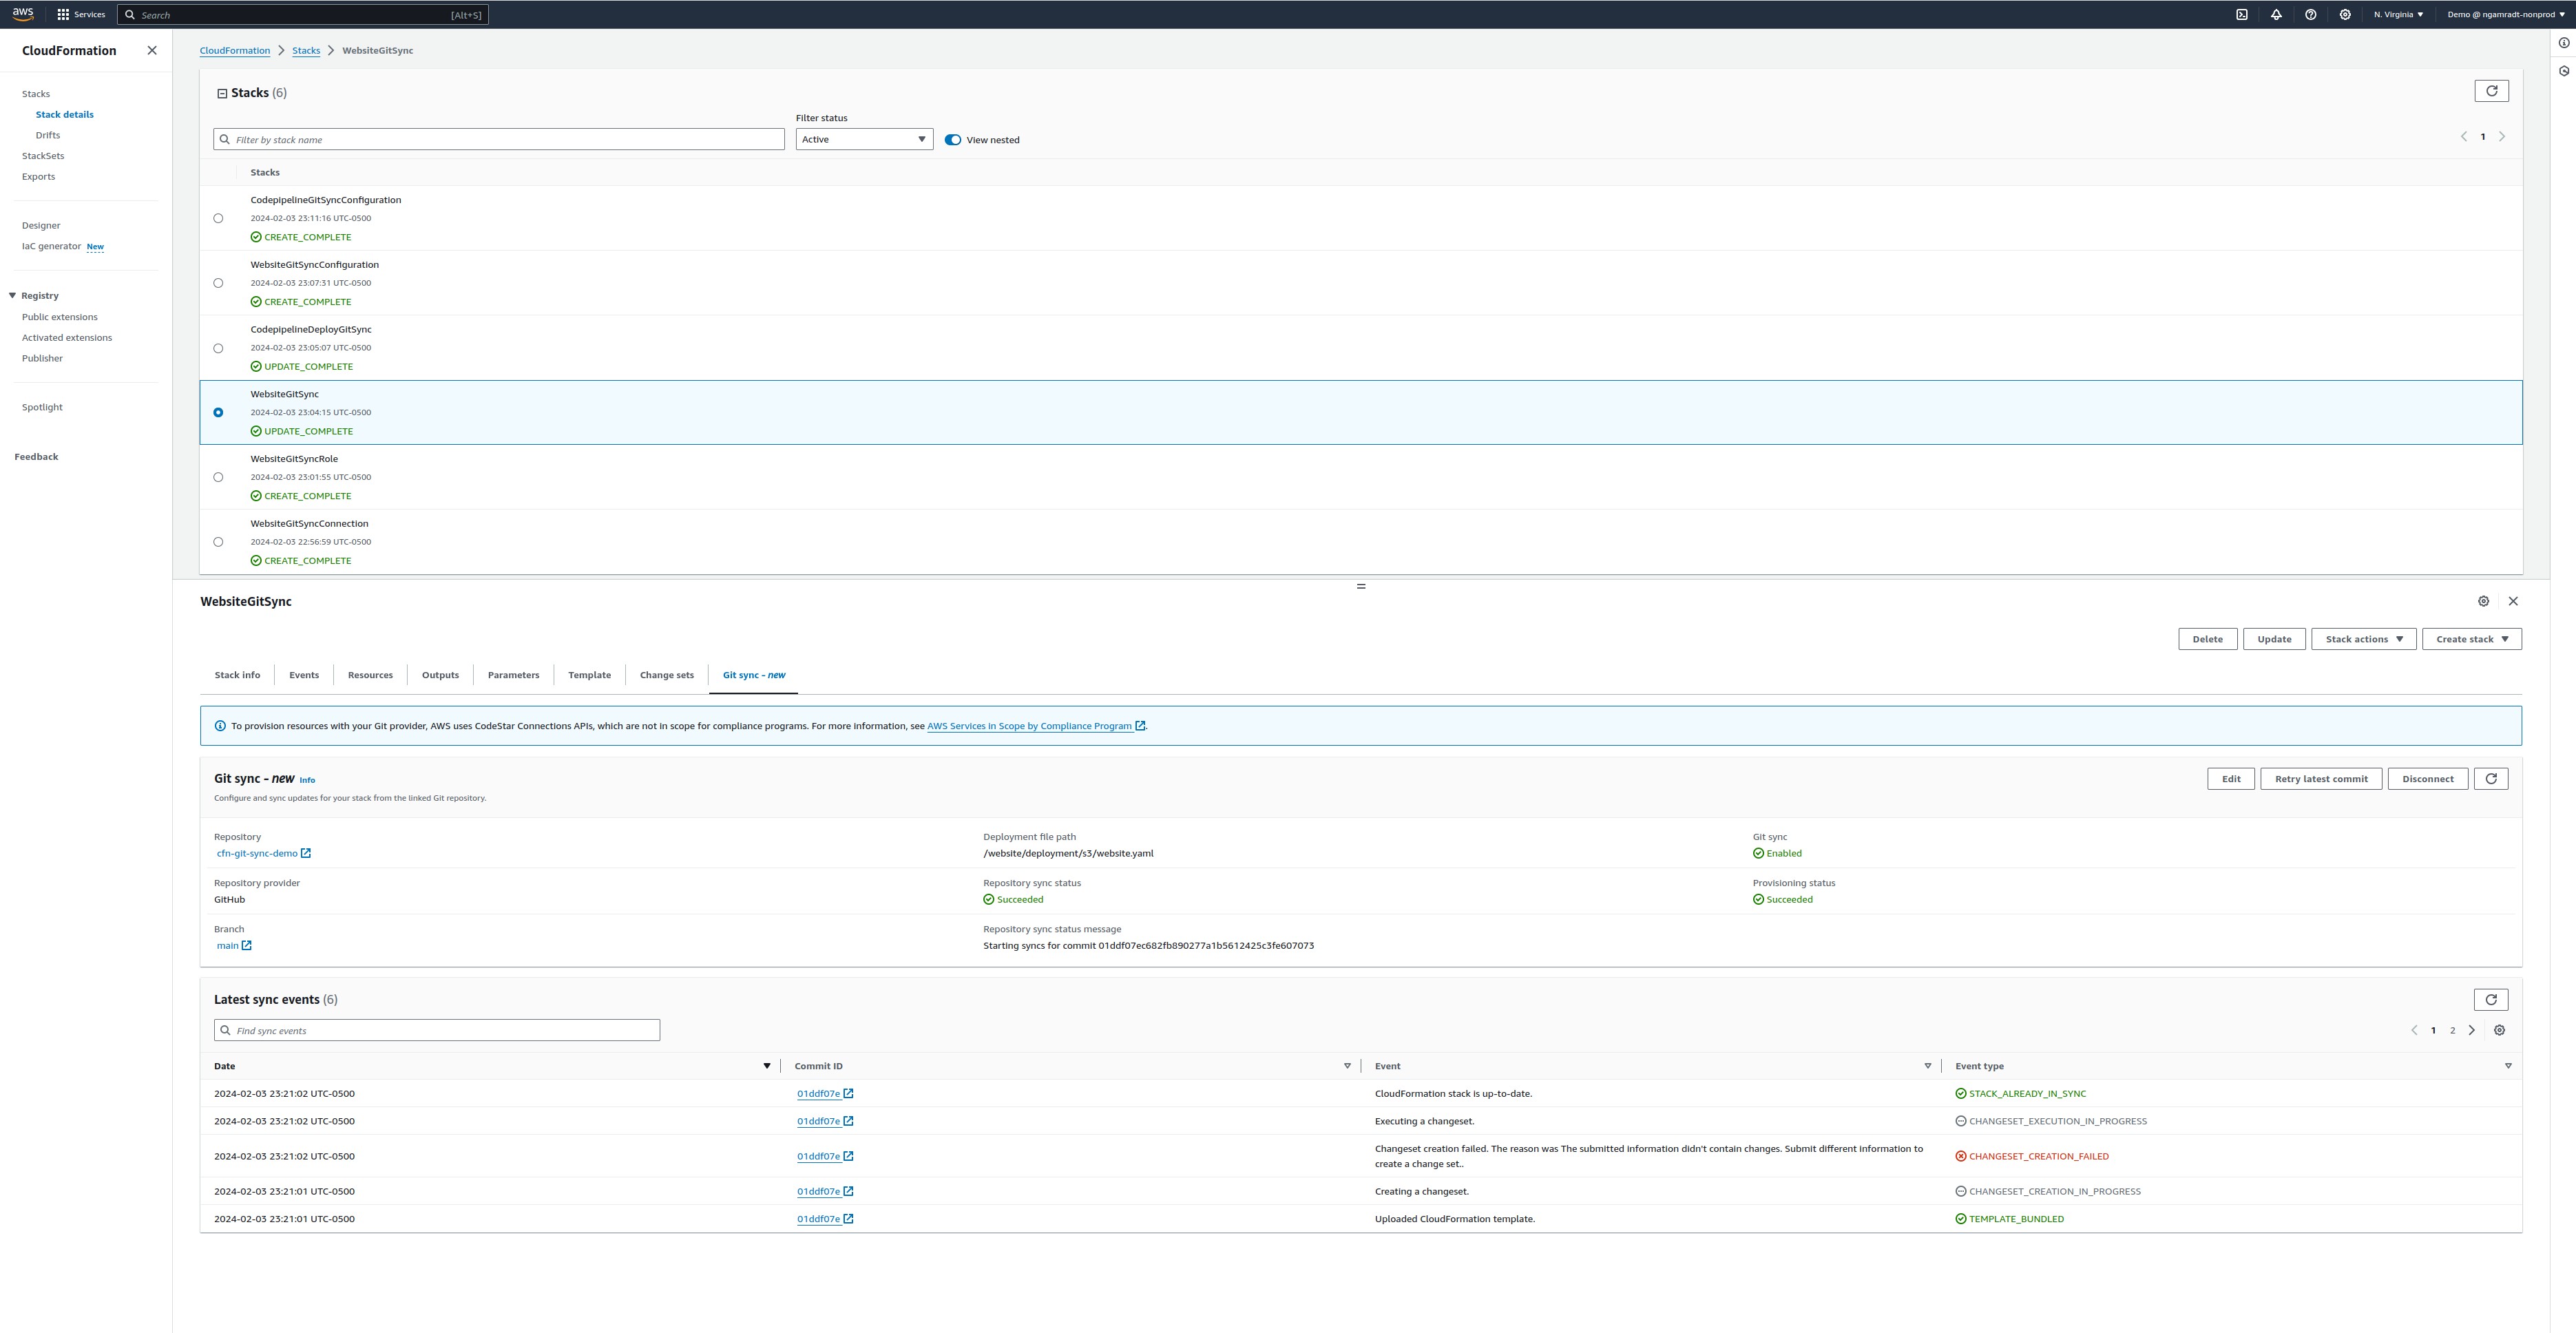Go to previous sync events page arrow
The width and height of the screenshot is (2576, 1333).
(2414, 1030)
